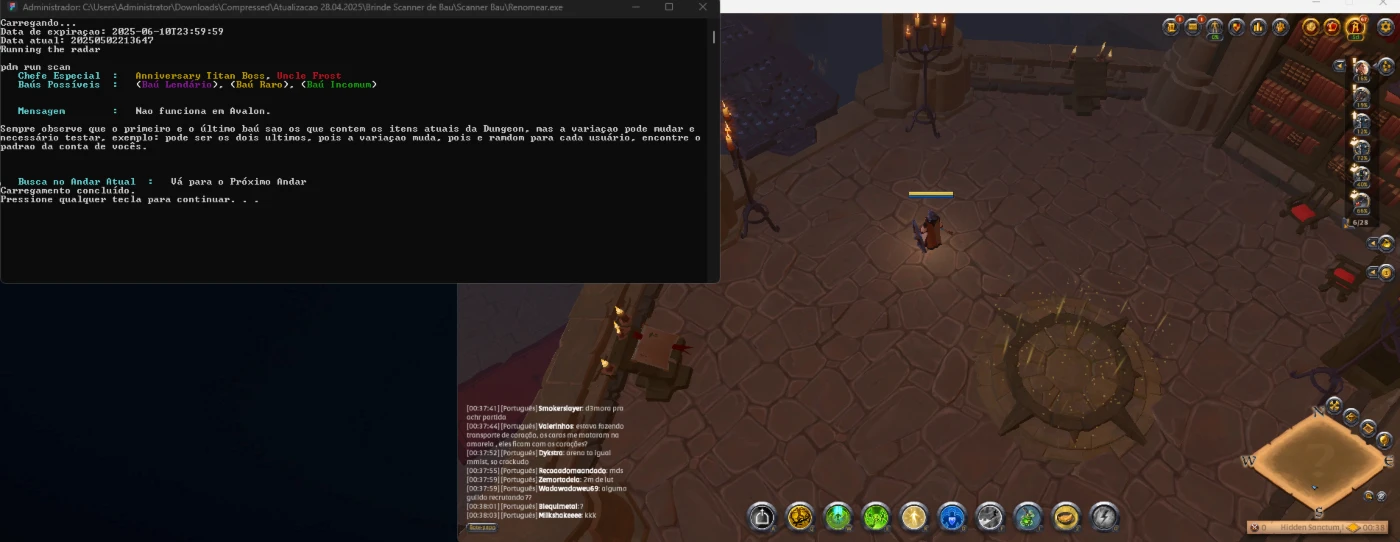Click the "Uncle Frost" red text in the console
1400x542 pixels.
pyautogui.click(x=308, y=76)
